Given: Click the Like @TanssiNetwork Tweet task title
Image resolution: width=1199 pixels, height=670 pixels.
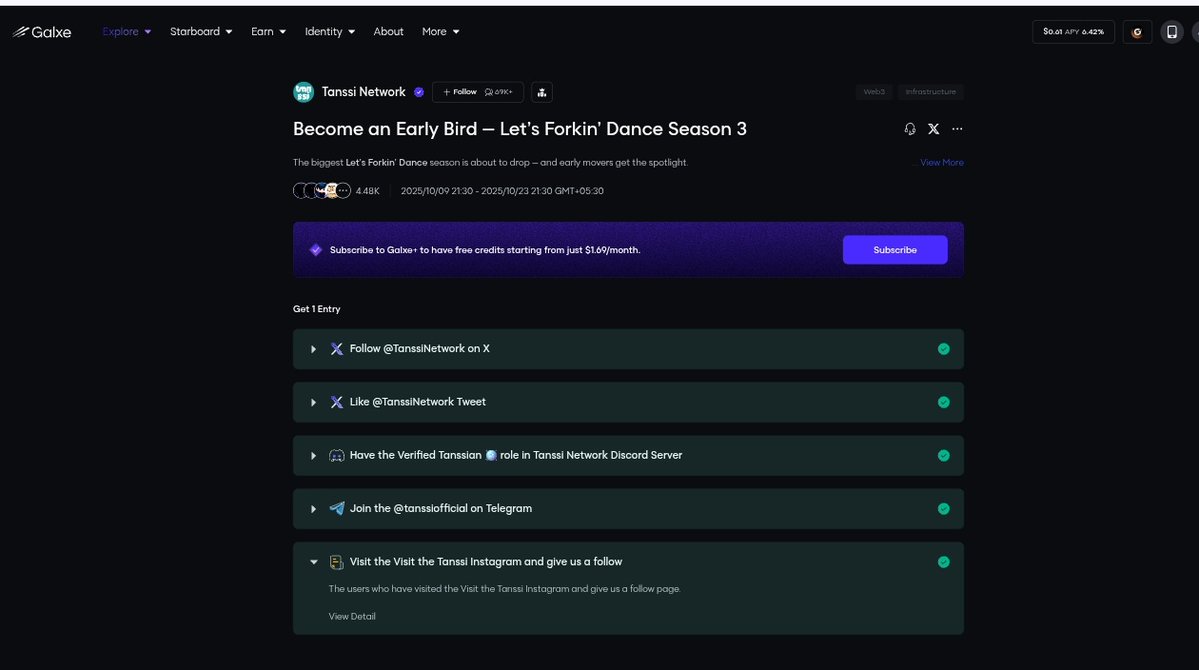Looking at the screenshot, I should point(418,402).
